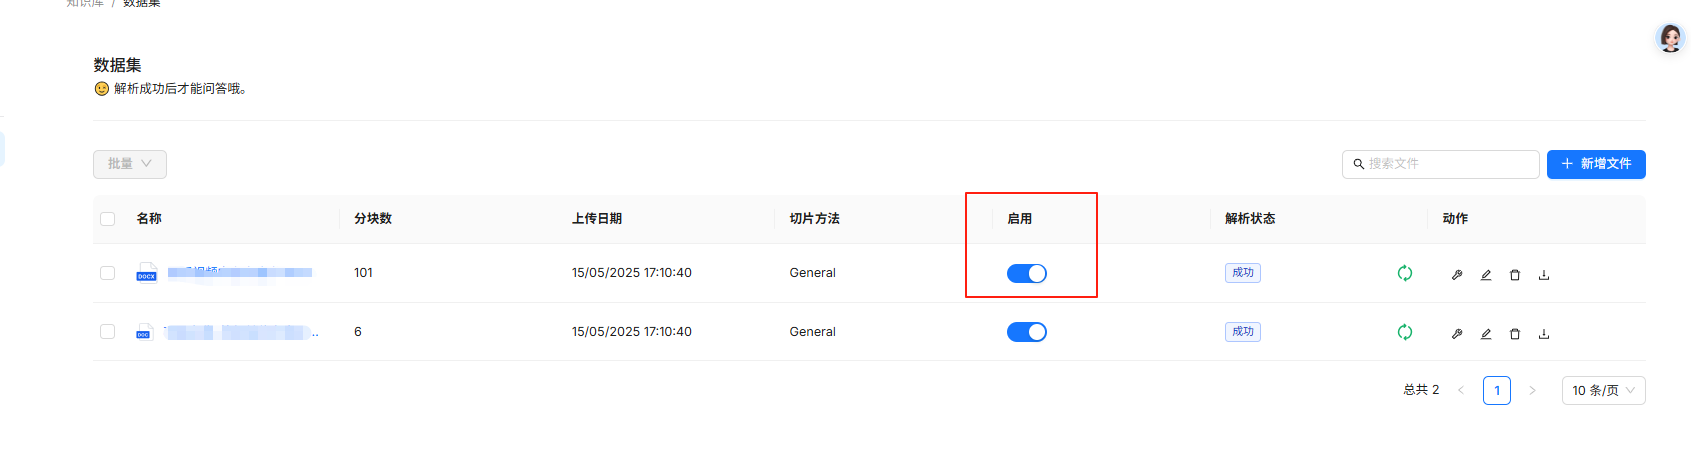Click 成功 status tag of 6-chunk file
The width and height of the screenshot is (1691, 471).
point(1243,332)
